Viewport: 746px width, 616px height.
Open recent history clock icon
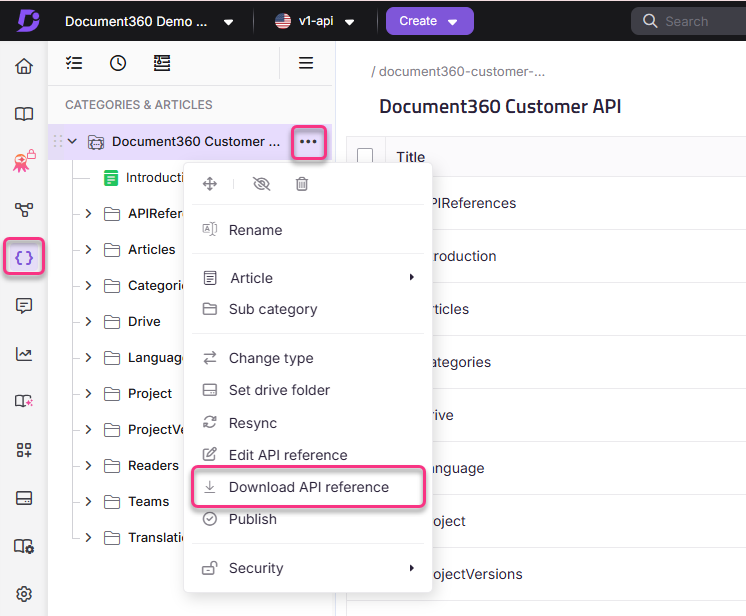(x=118, y=63)
